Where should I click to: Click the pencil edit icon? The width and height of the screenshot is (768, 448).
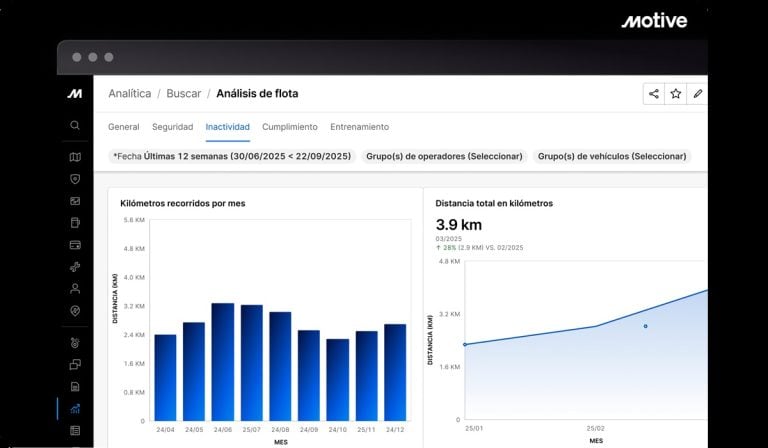698,94
